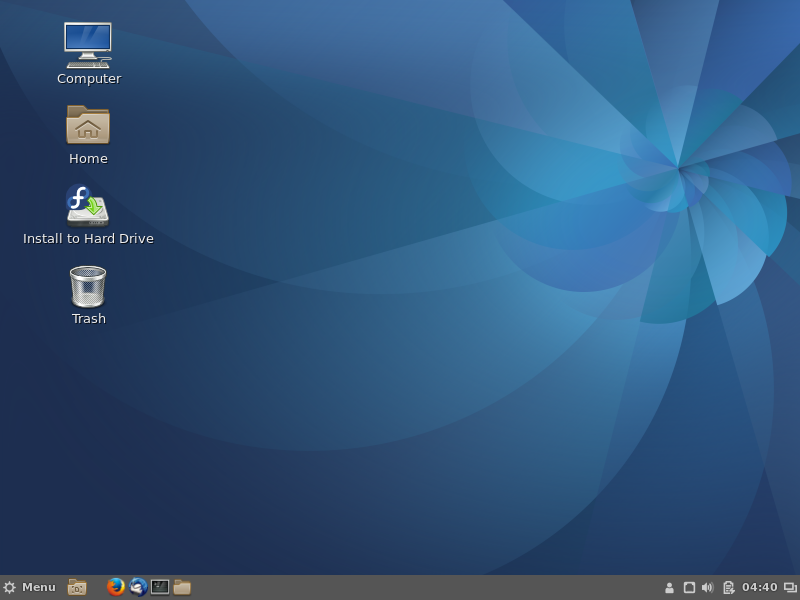Open the window list applet in tray
800x600 pixels.
point(790,587)
